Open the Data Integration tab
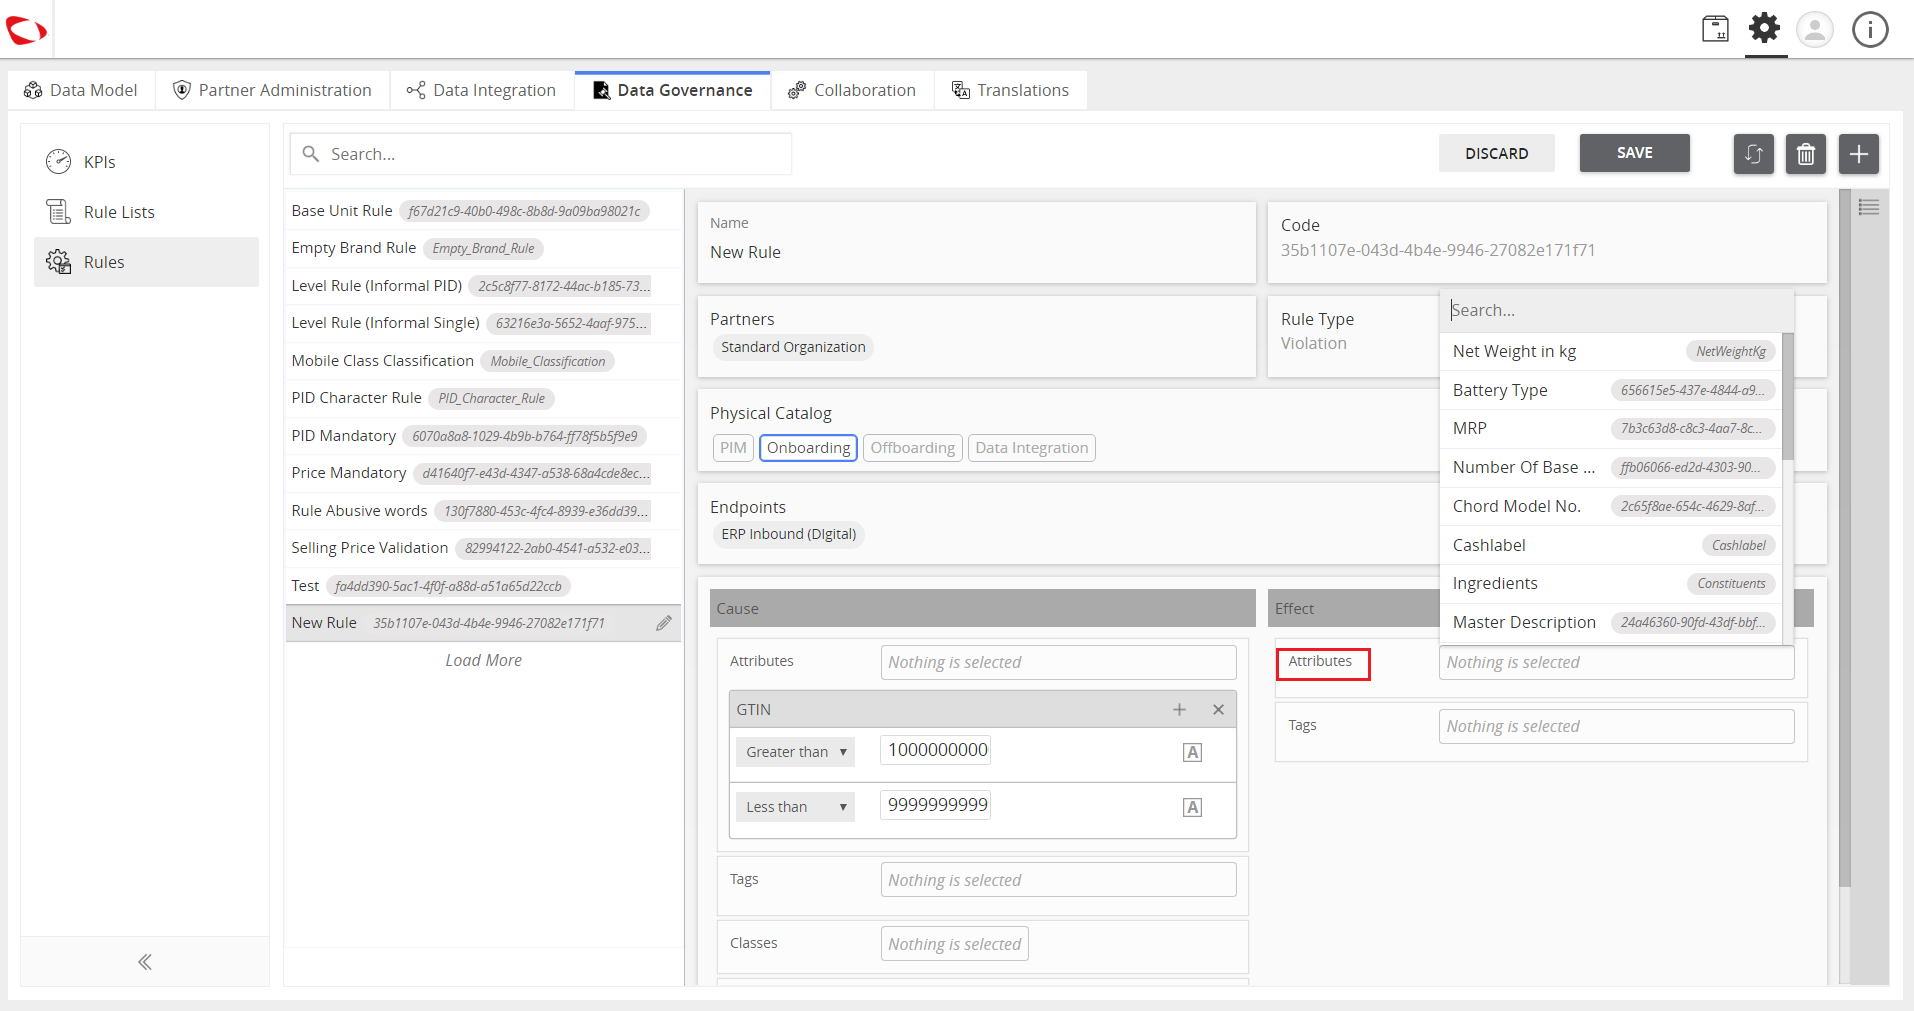The image size is (1914, 1011). point(481,90)
